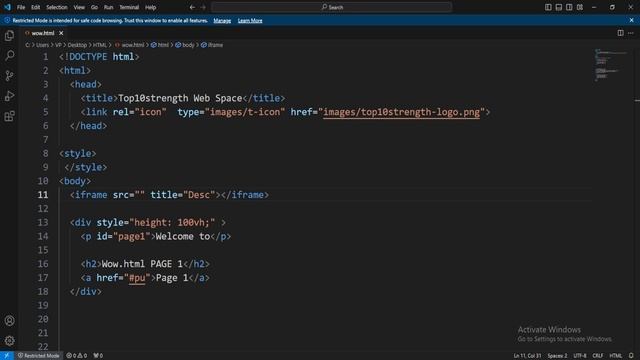Open the Search view in activity bar
This screenshot has width=640, height=360.
[9, 56]
